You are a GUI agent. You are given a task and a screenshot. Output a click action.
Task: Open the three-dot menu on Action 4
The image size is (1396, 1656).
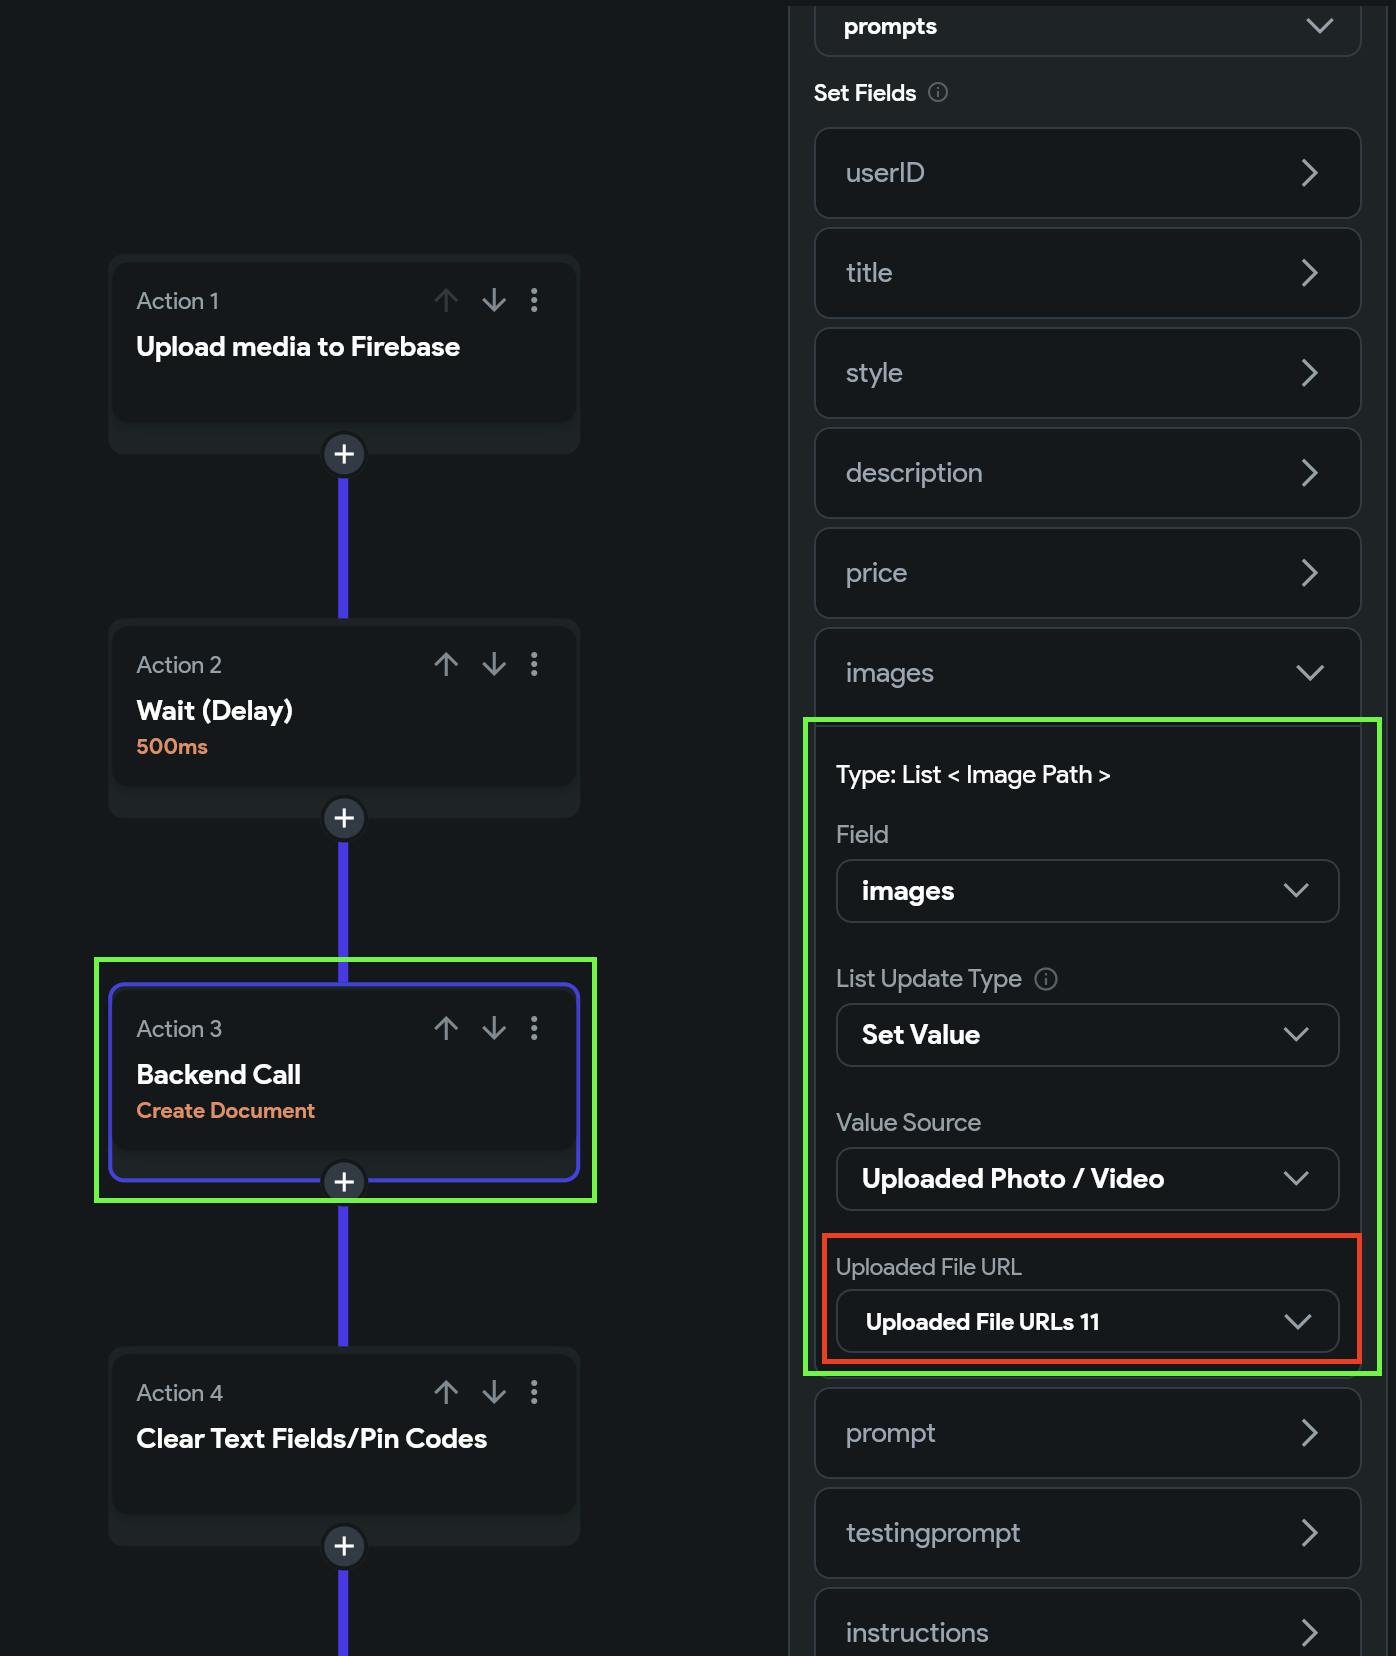pyautogui.click(x=534, y=1392)
